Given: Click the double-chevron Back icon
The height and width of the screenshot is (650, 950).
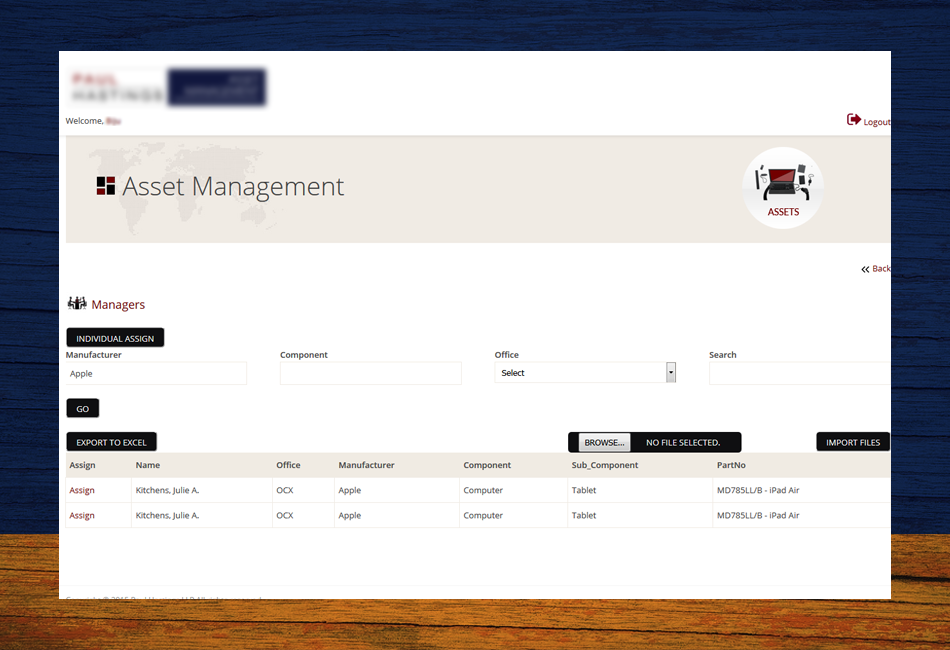Looking at the screenshot, I should point(864,268).
